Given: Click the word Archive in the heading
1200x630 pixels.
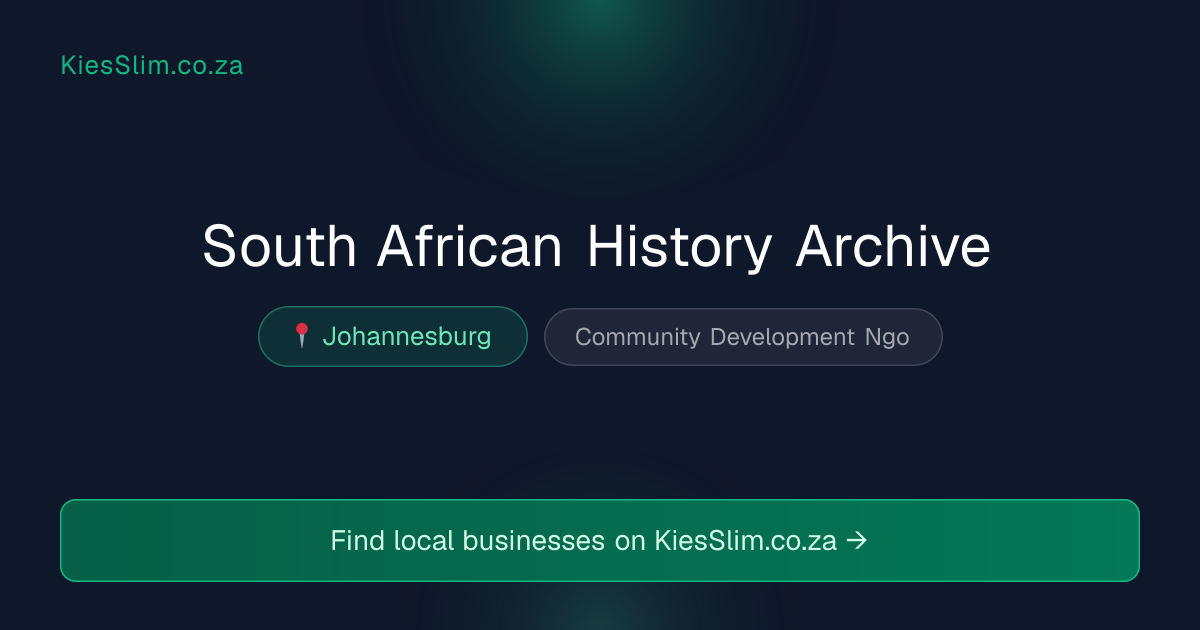Looking at the screenshot, I should 893,246.
